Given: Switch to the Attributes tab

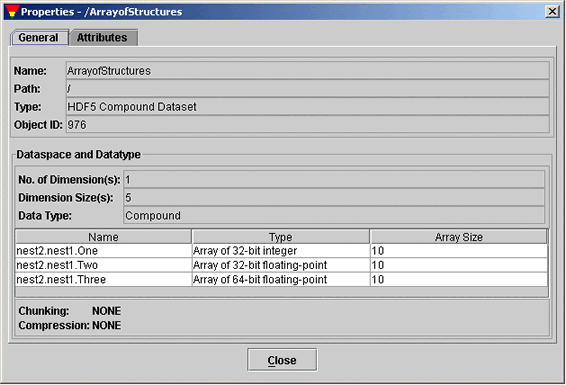Looking at the screenshot, I should 103,38.
